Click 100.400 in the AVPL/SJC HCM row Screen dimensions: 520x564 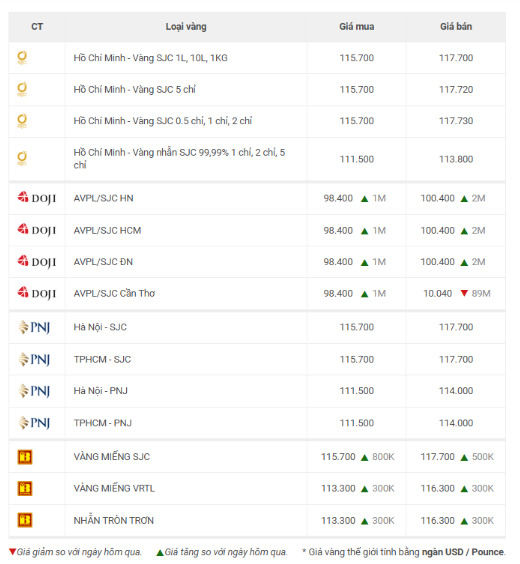tap(438, 230)
